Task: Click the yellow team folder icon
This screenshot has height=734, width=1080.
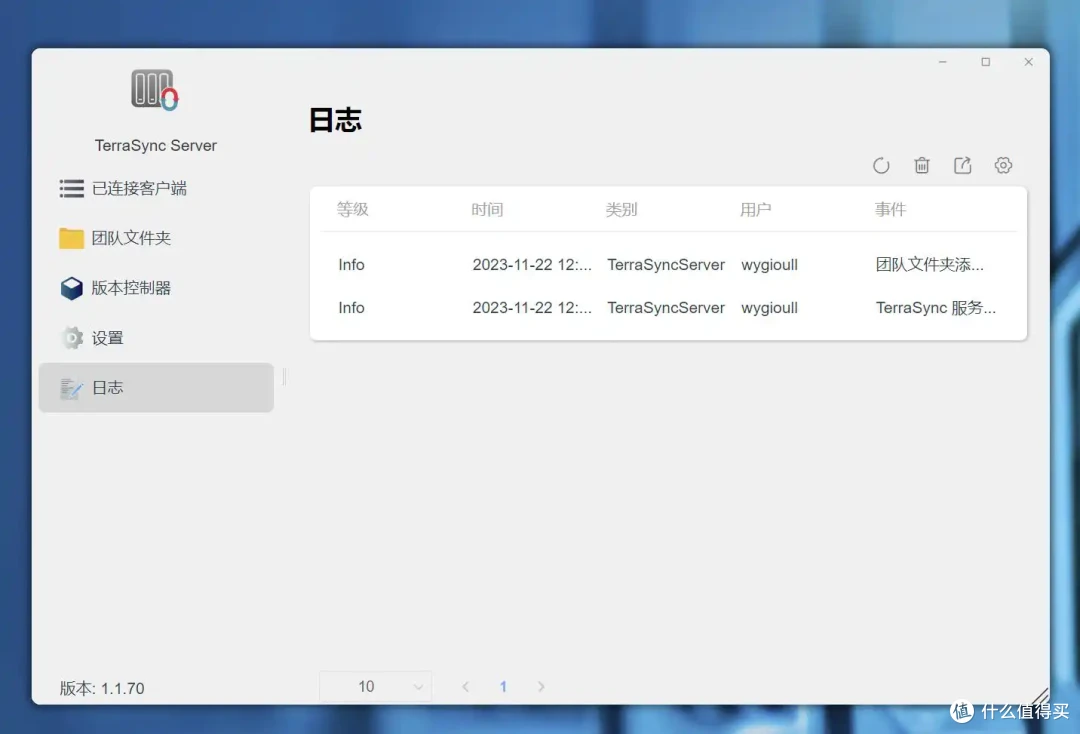Action: pyautogui.click(x=72, y=238)
